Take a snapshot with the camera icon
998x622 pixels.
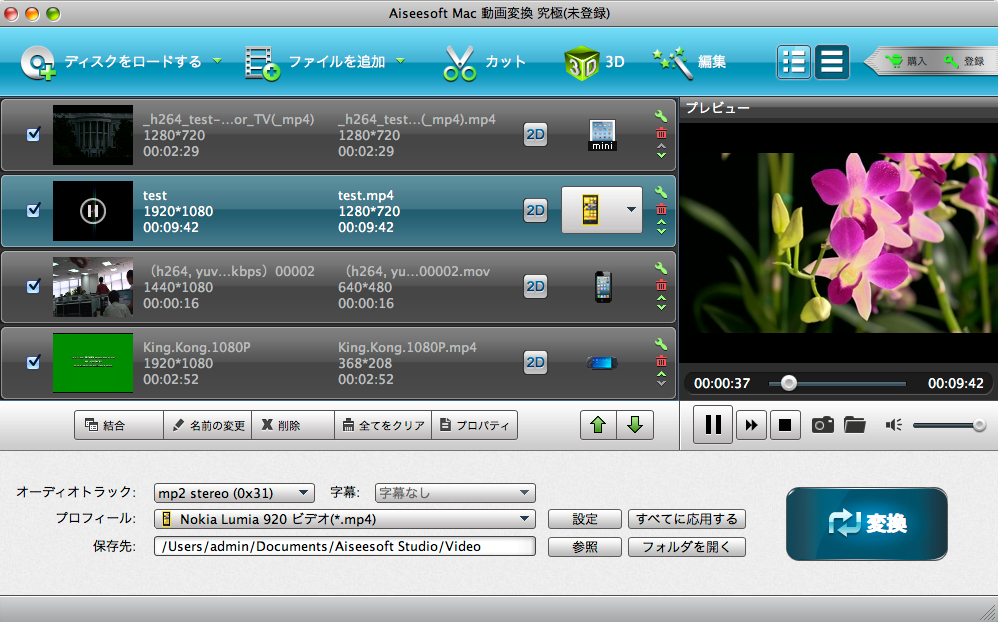(822, 425)
